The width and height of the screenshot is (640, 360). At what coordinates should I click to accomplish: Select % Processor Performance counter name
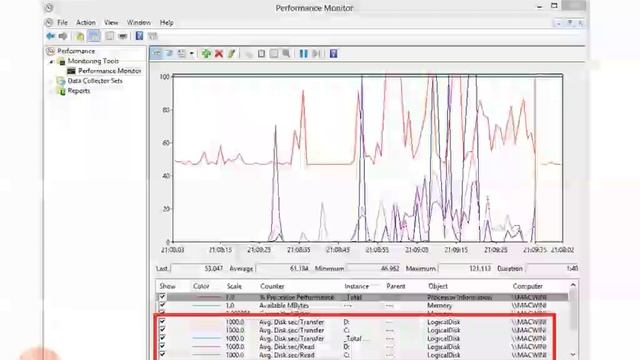click(297, 297)
